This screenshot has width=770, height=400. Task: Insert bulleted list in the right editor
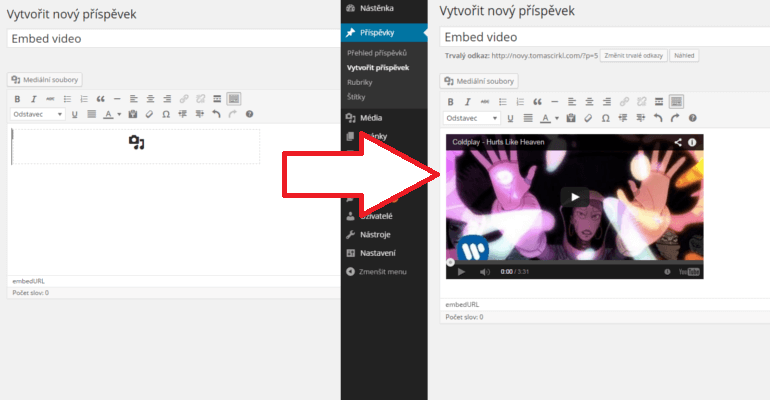tap(502, 102)
